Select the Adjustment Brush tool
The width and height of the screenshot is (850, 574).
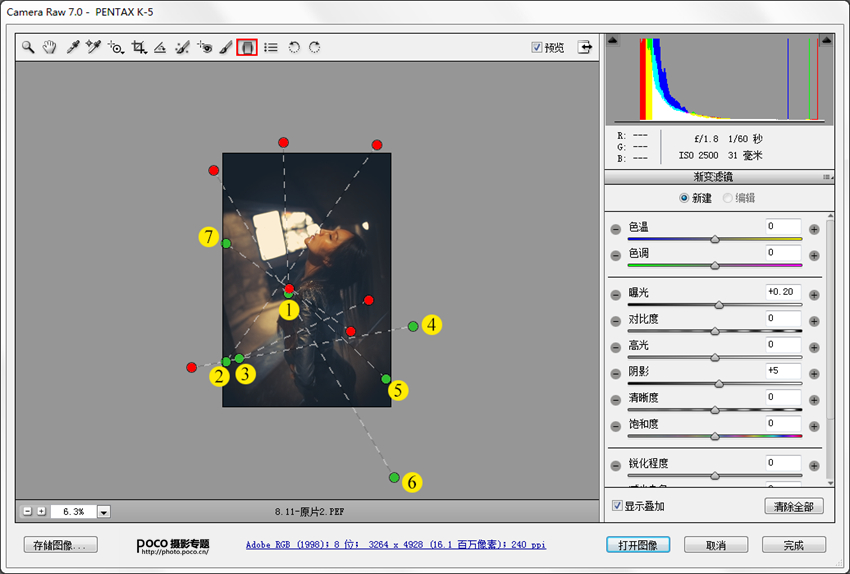226,47
